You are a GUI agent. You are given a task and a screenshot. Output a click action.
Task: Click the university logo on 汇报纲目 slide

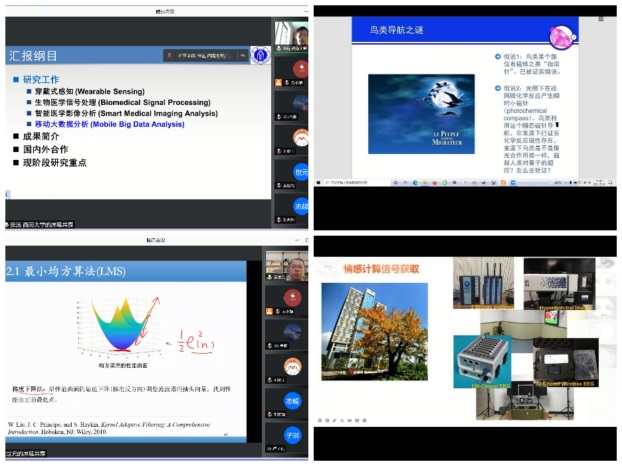pos(258,55)
